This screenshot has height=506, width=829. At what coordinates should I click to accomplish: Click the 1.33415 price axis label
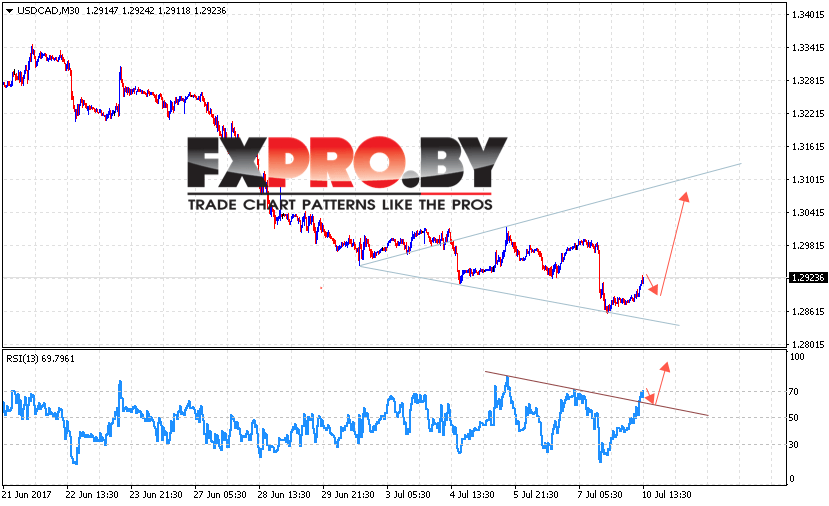(x=808, y=48)
